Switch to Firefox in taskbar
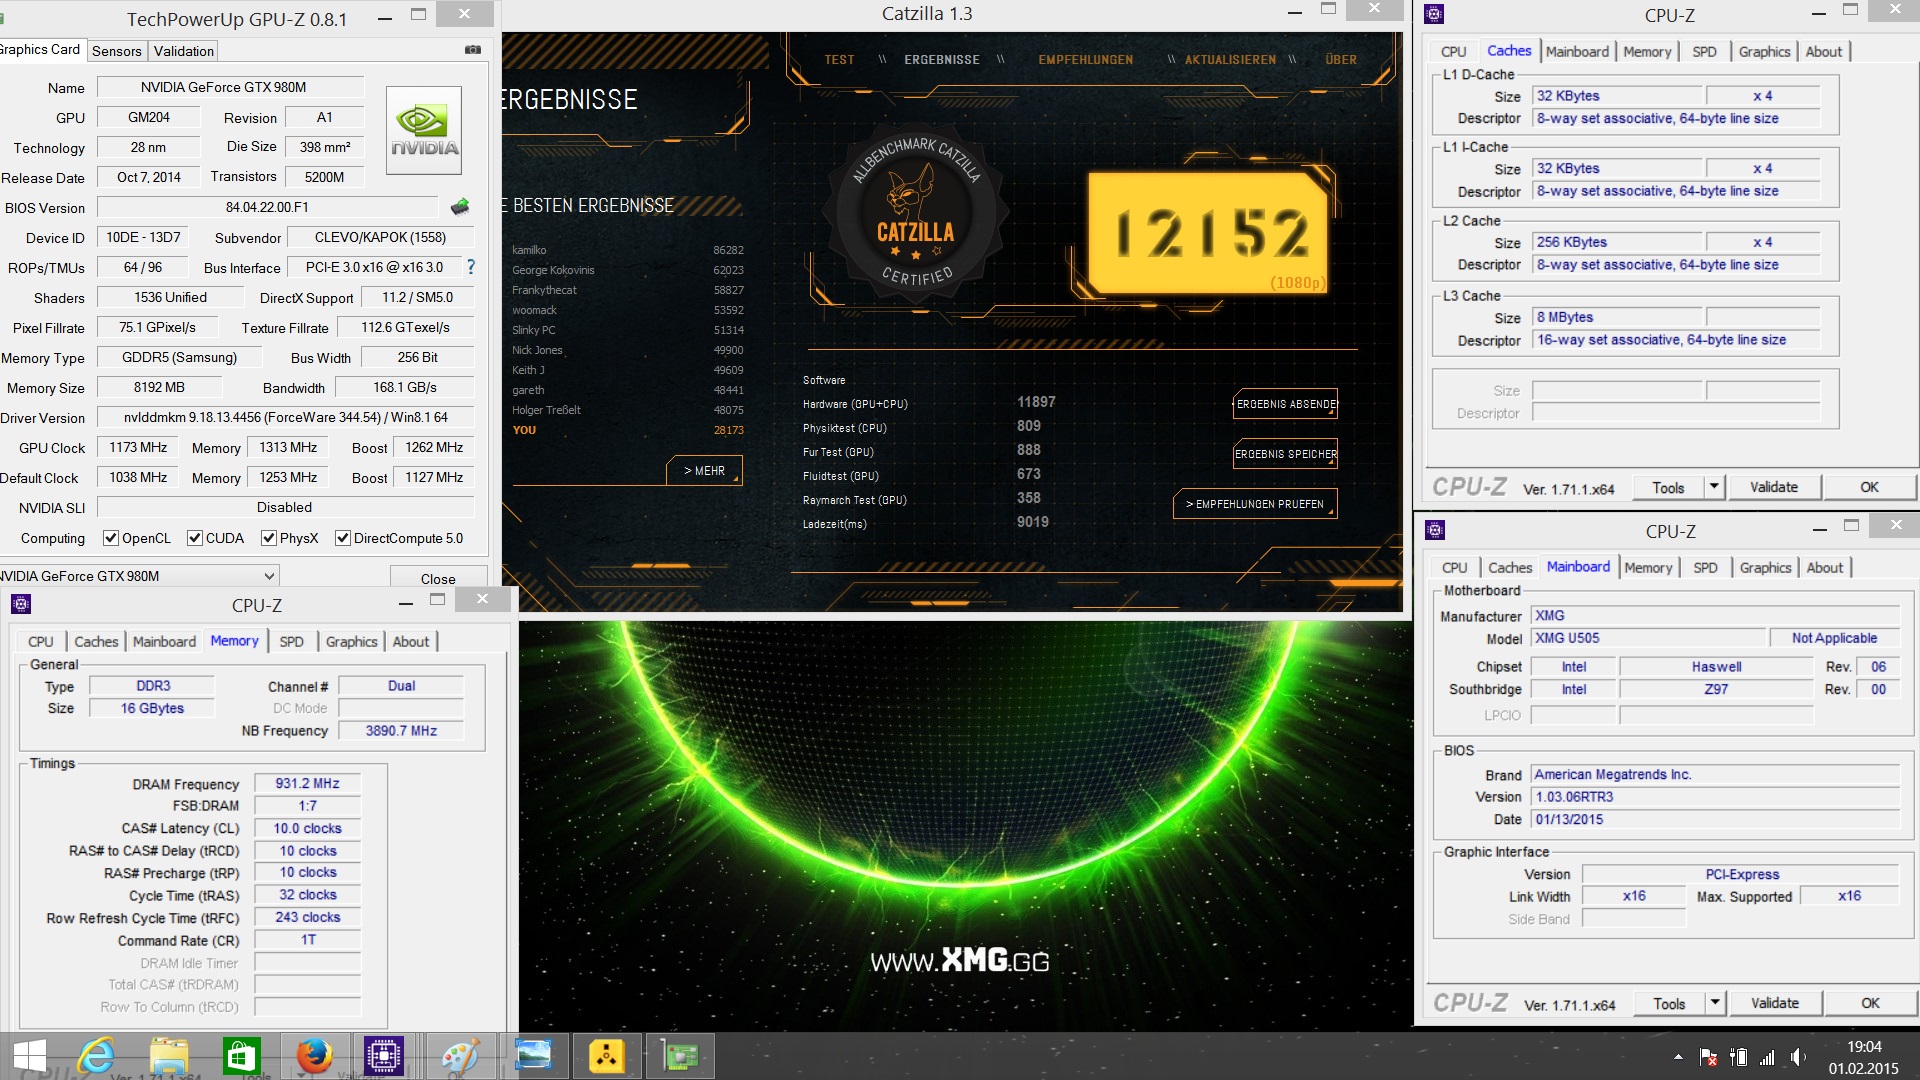 pos(313,1056)
